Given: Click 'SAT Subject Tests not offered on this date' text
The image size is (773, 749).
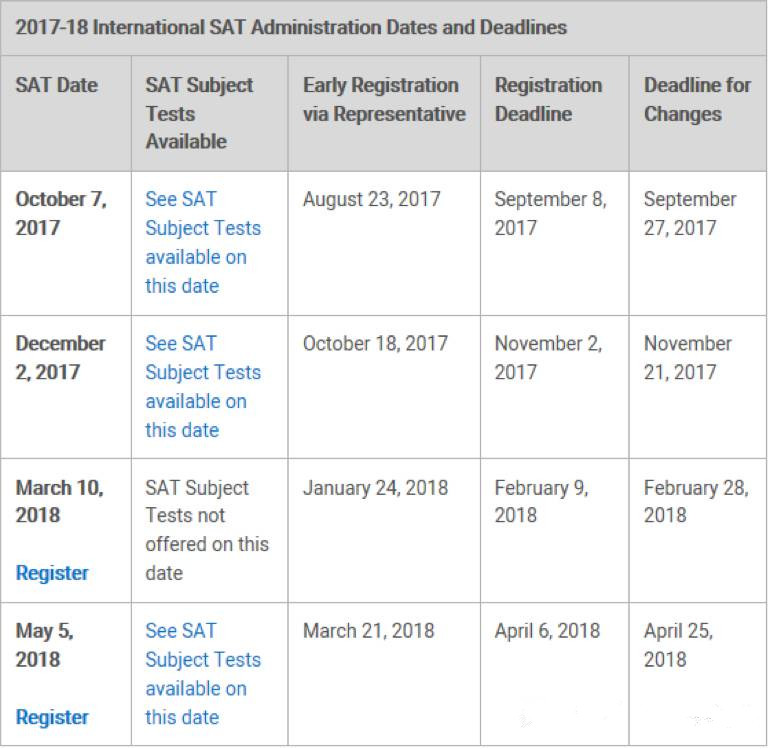Looking at the screenshot, I should (x=206, y=530).
